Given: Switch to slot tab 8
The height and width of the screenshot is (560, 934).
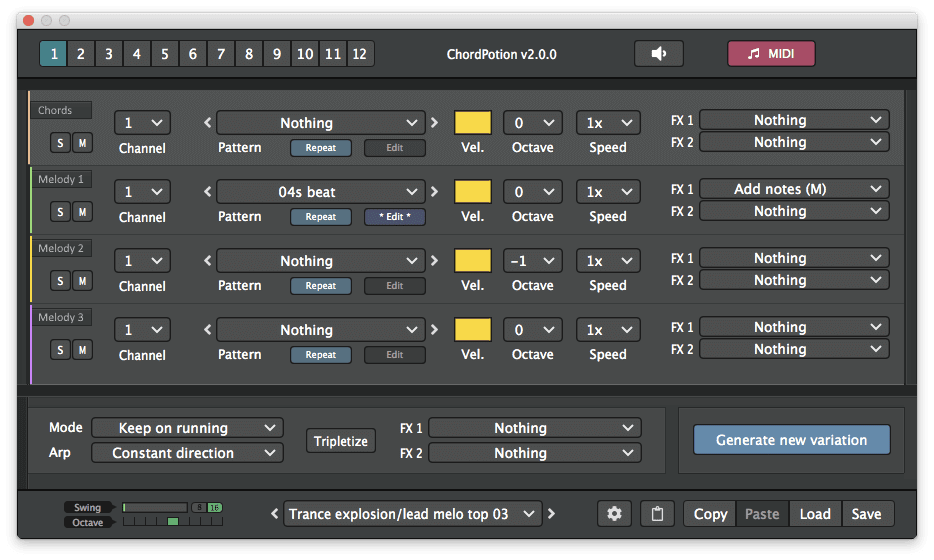Looking at the screenshot, I should coord(249,54).
